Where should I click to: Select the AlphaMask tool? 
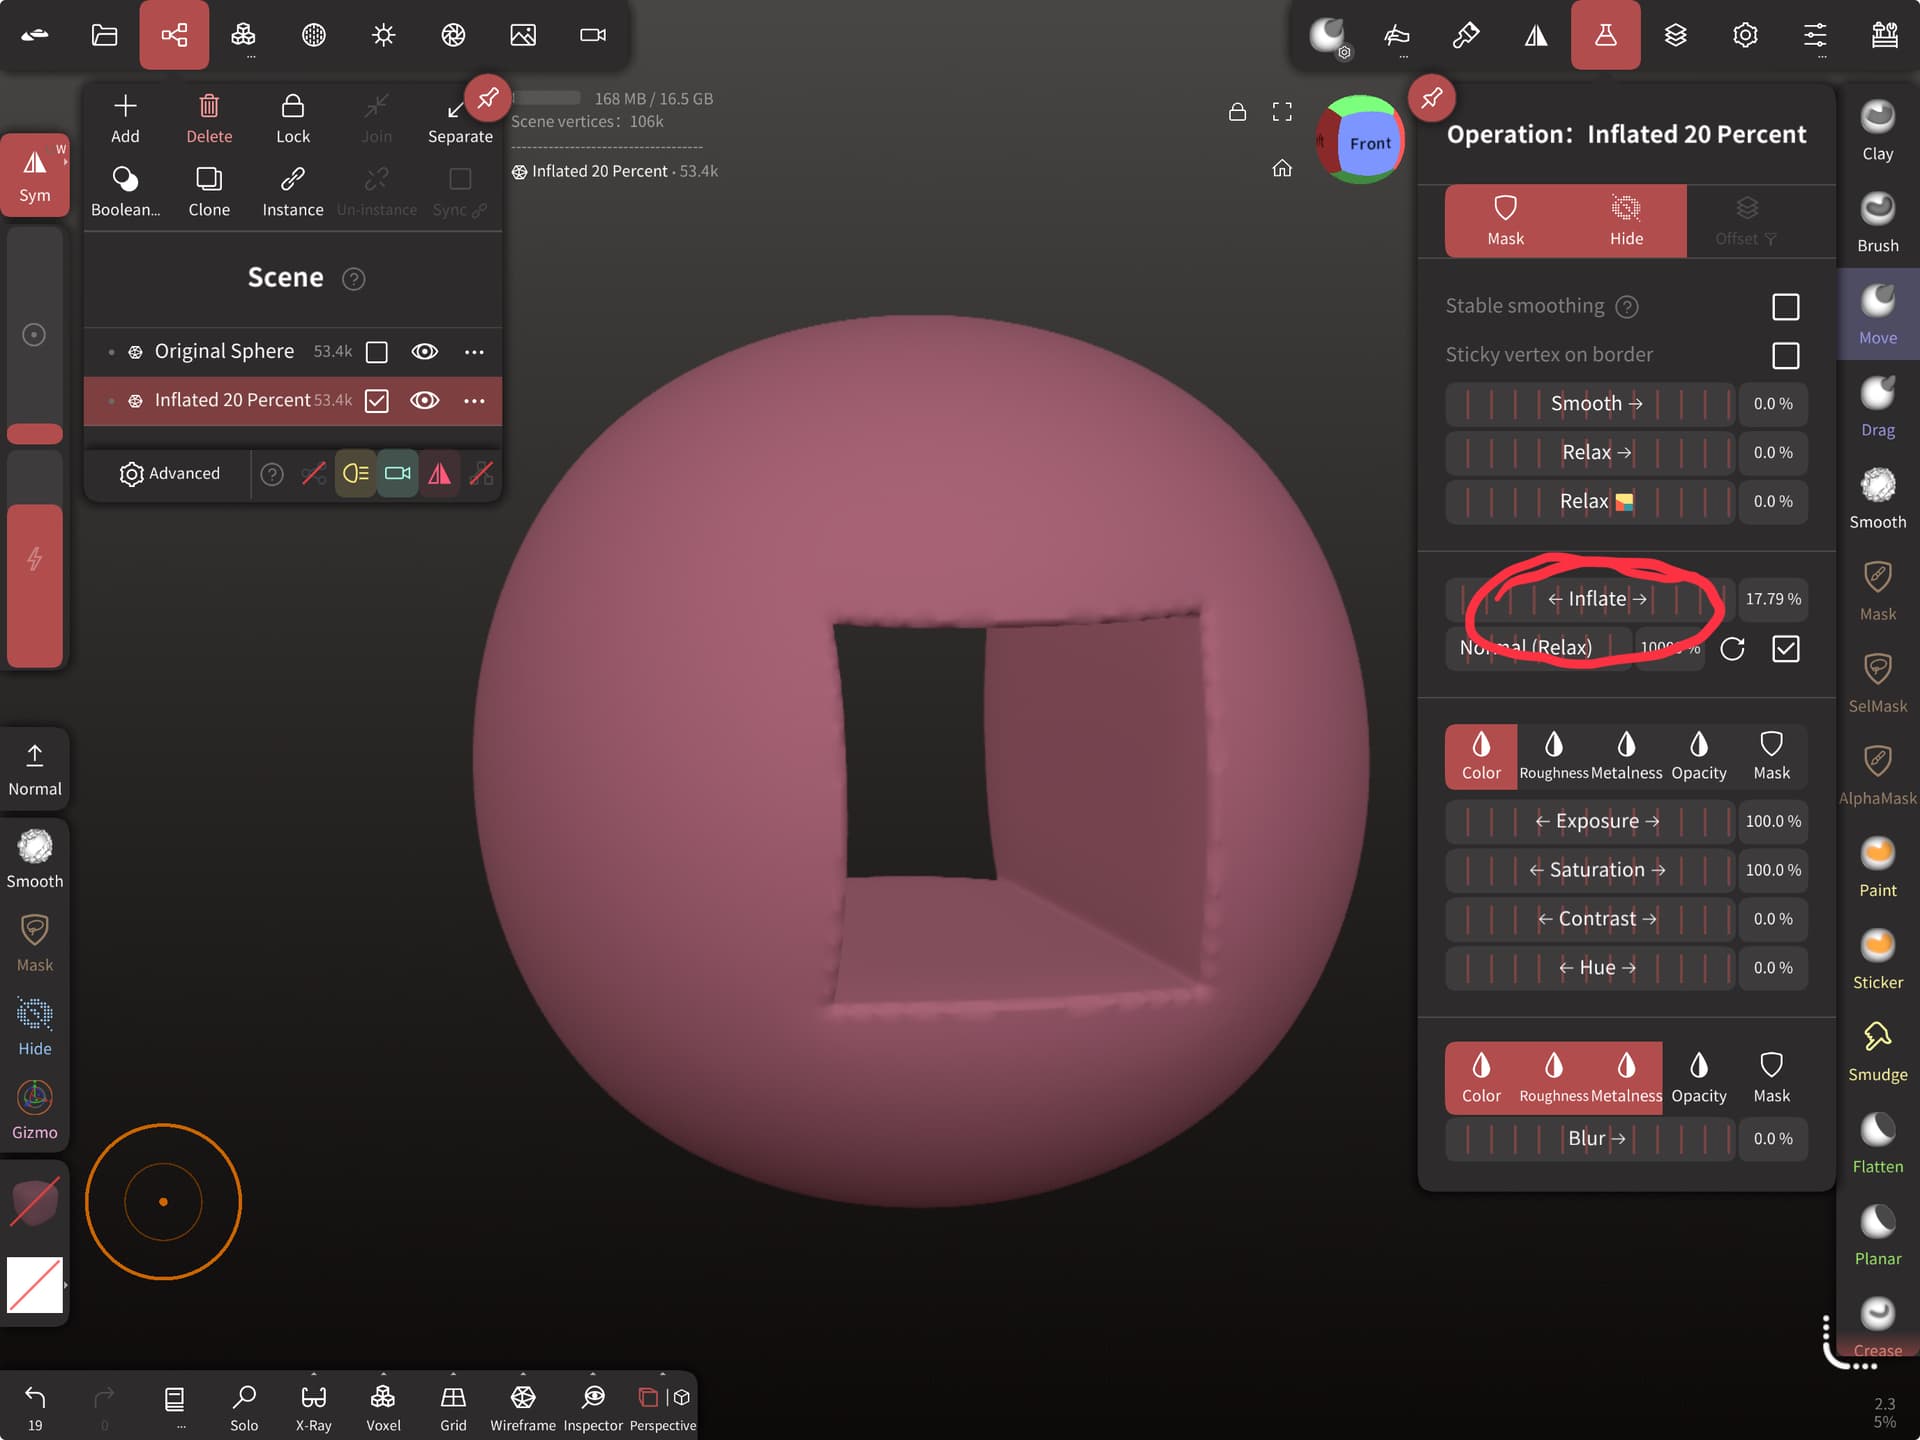(1877, 775)
